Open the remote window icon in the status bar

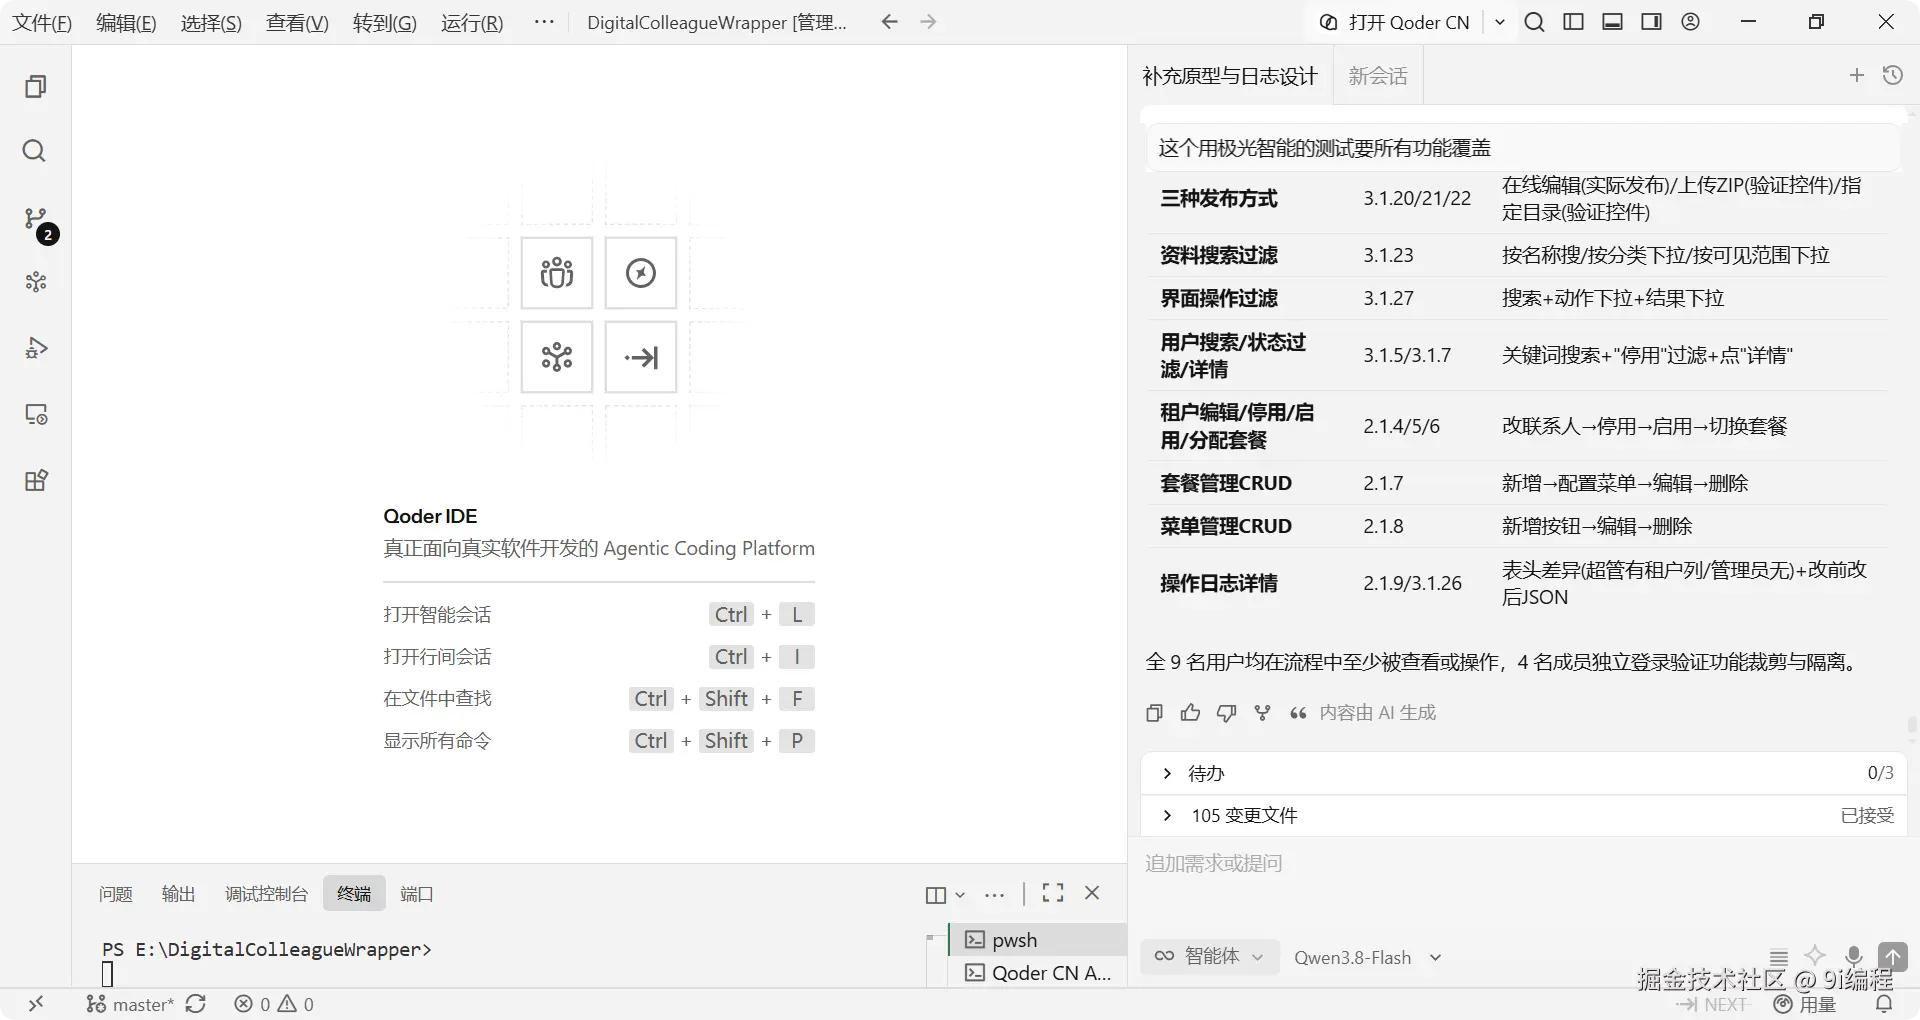pos(36,1004)
